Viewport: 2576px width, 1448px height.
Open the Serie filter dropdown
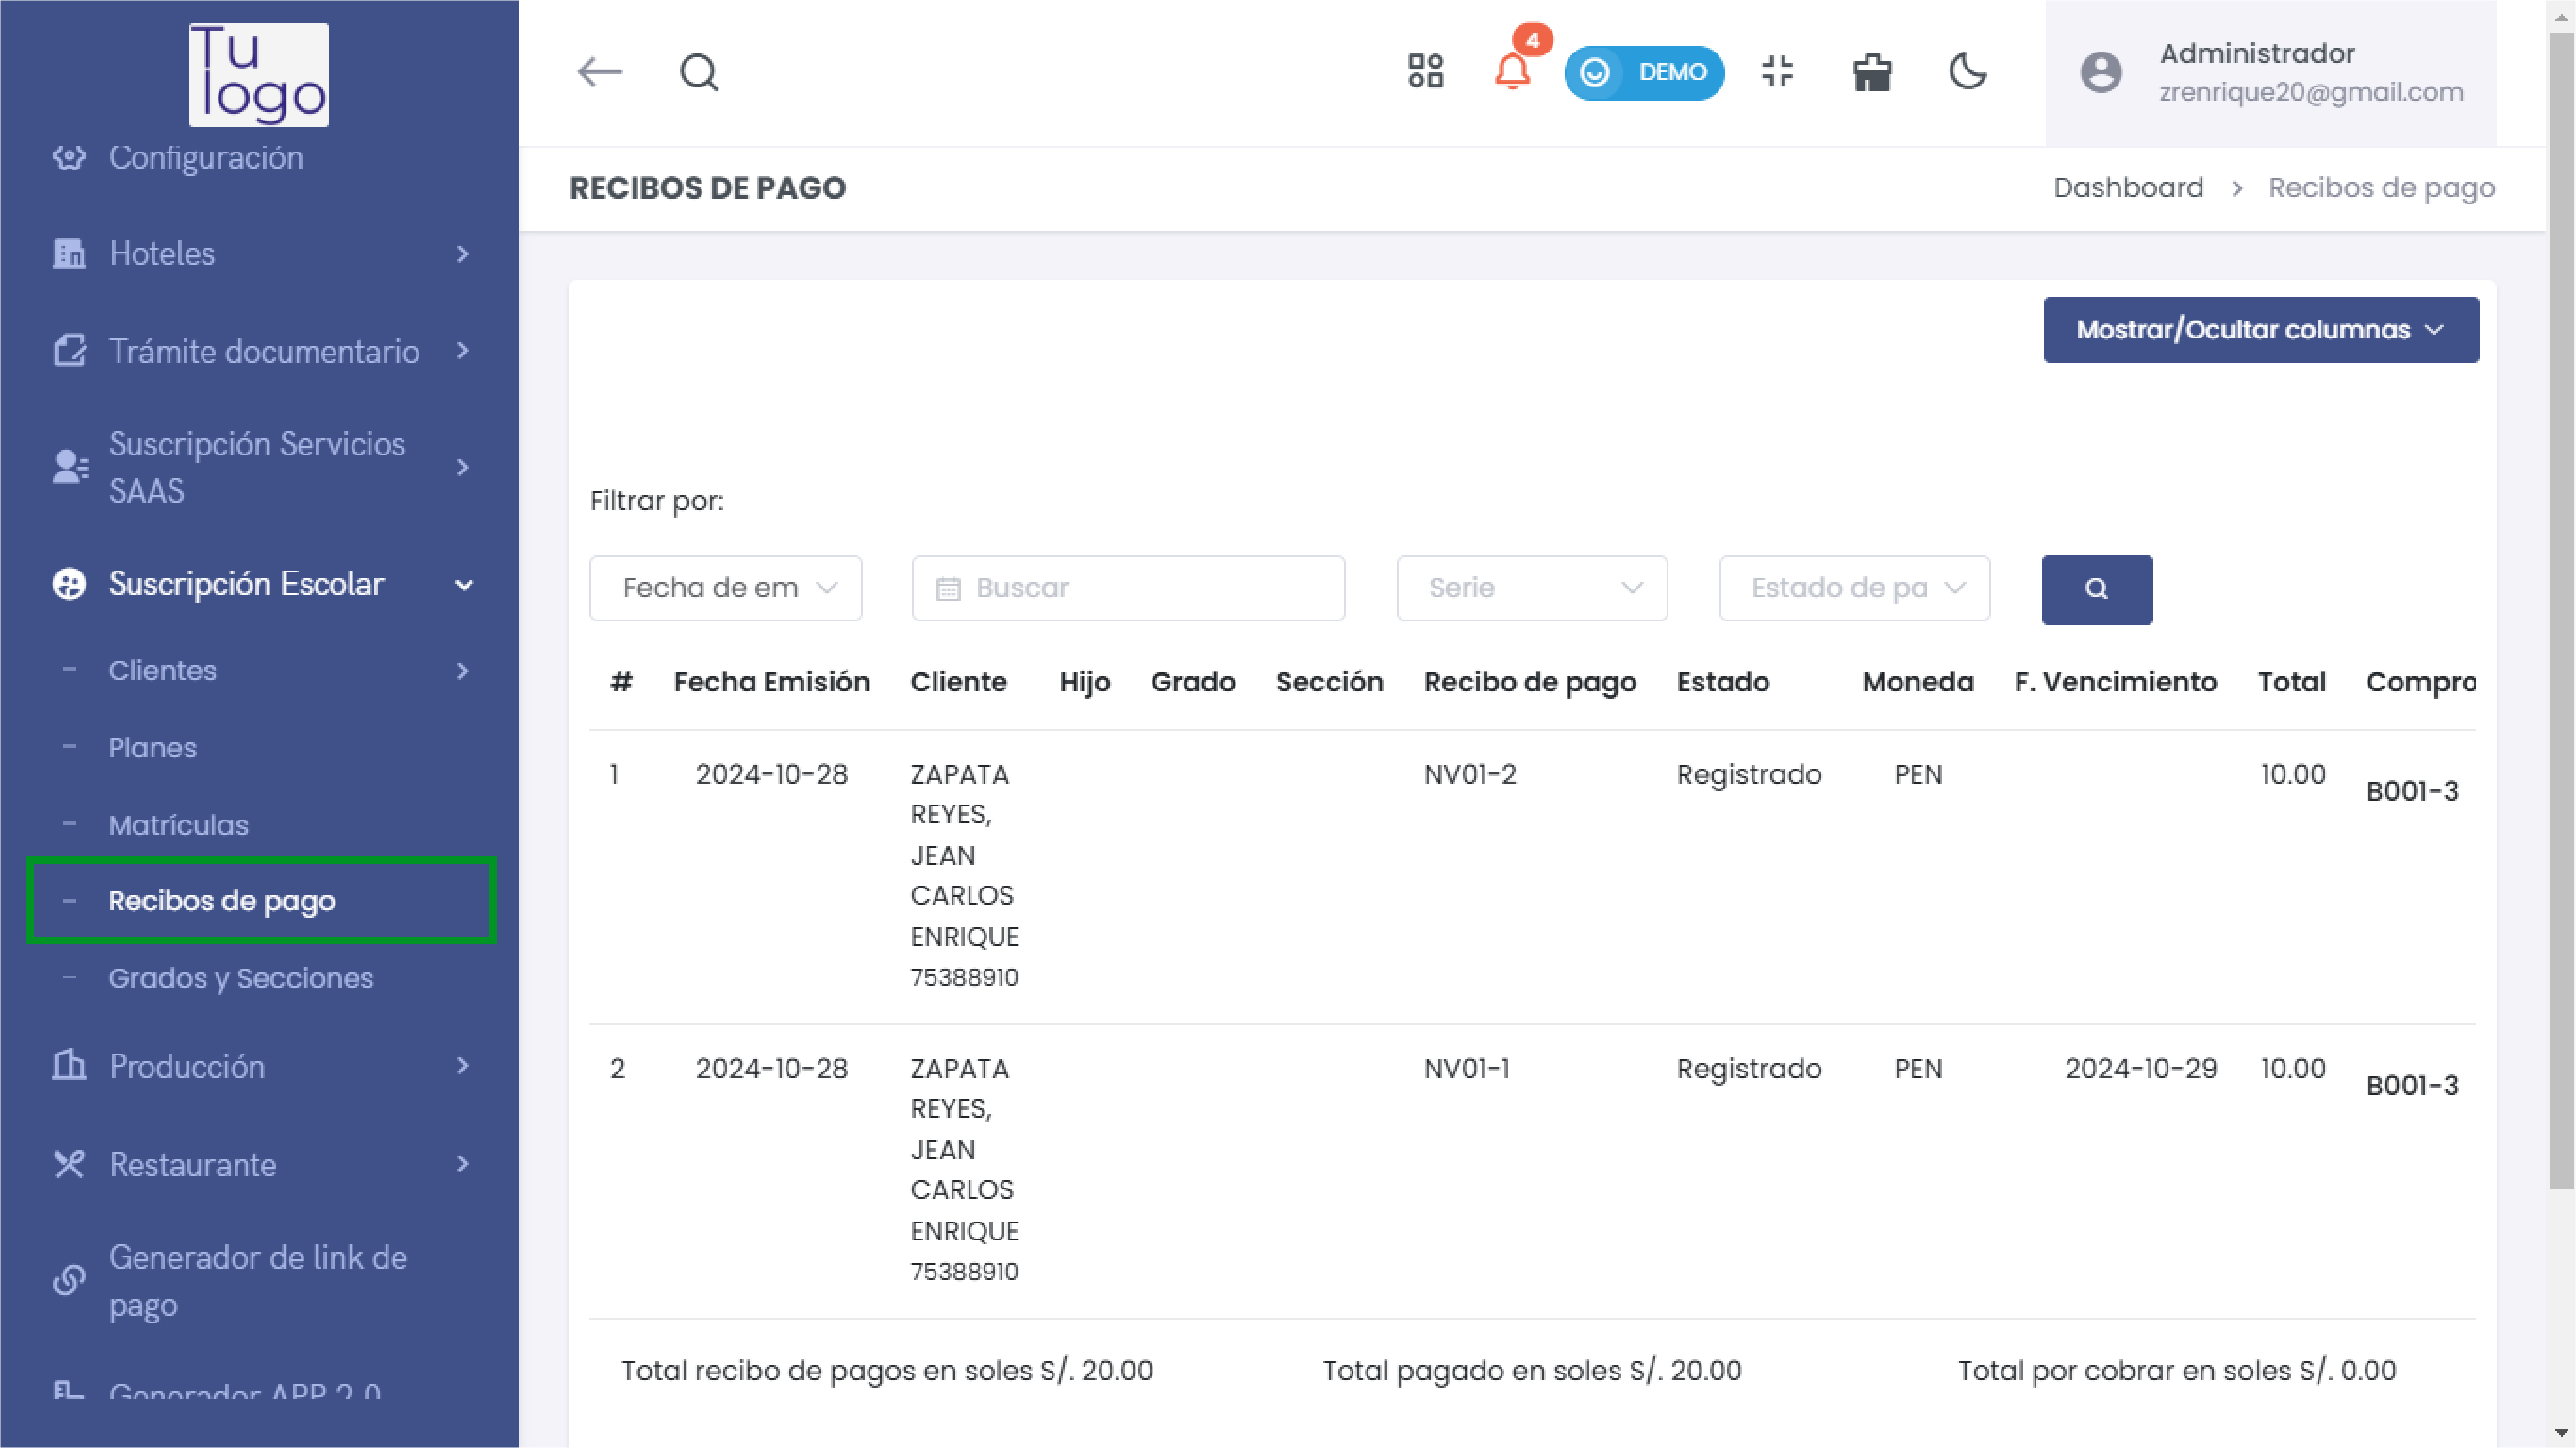(x=1531, y=588)
